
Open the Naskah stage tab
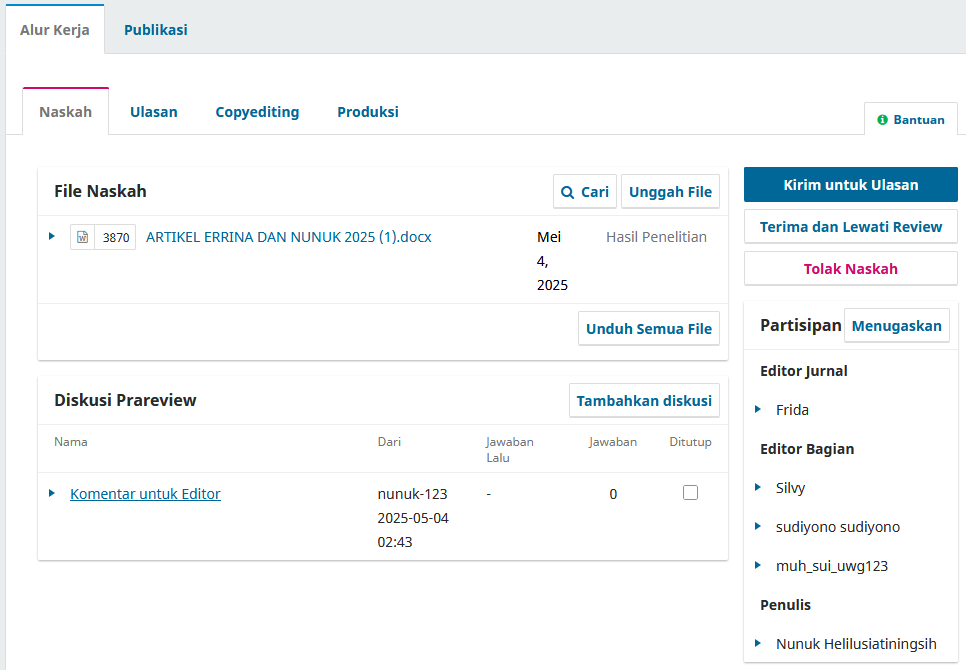(x=65, y=111)
